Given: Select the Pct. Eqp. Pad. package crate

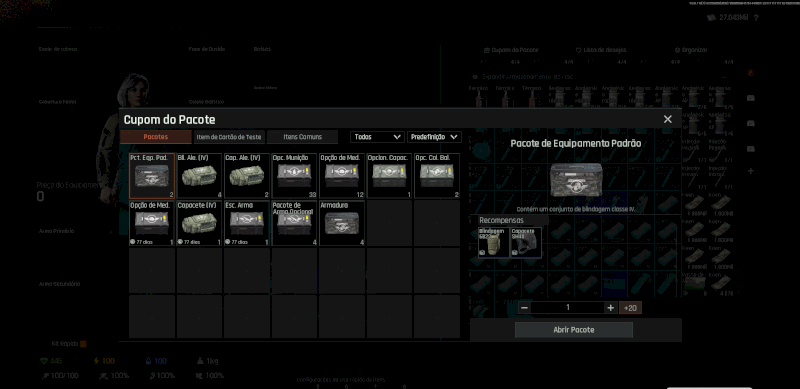Looking at the screenshot, I should click(x=152, y=176).
